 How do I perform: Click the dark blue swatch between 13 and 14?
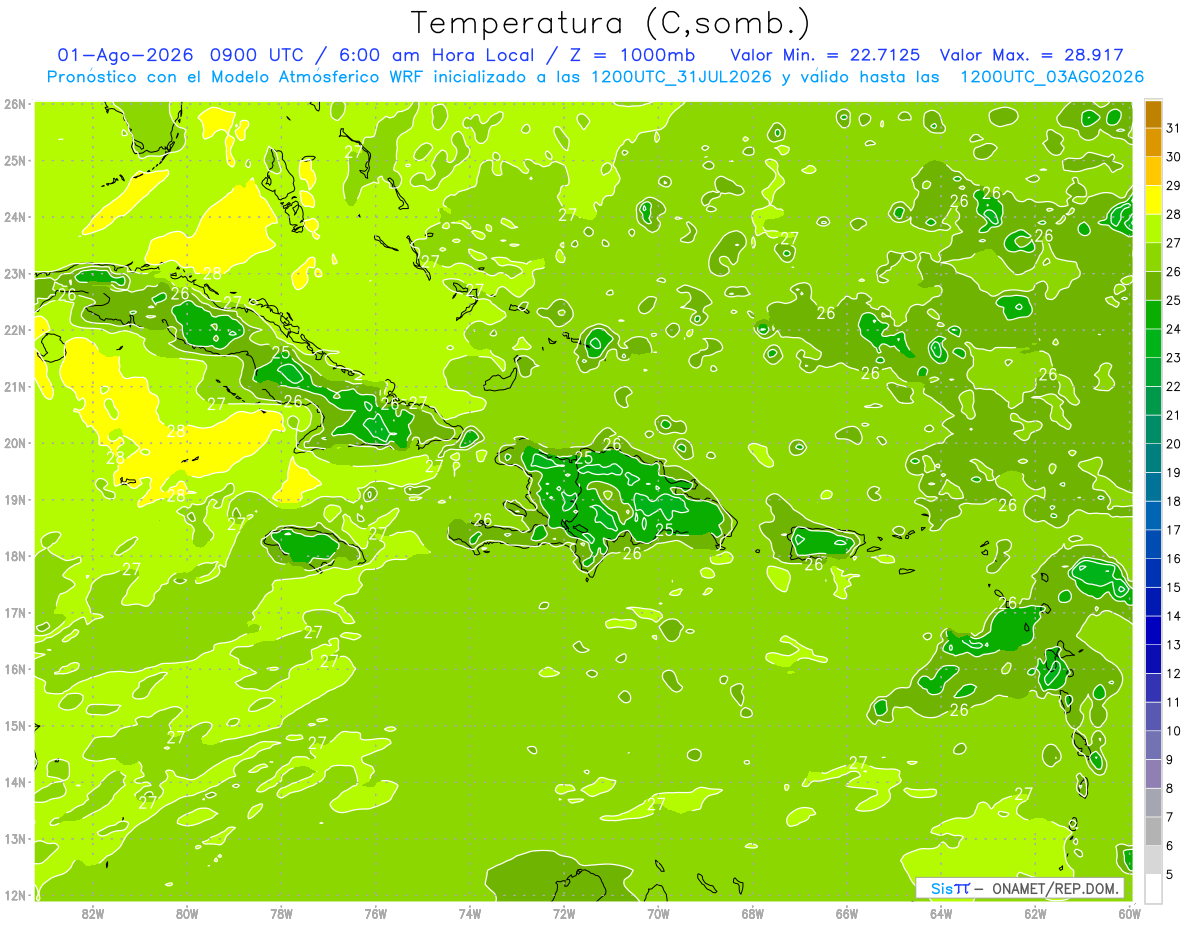click(1153, 630)
